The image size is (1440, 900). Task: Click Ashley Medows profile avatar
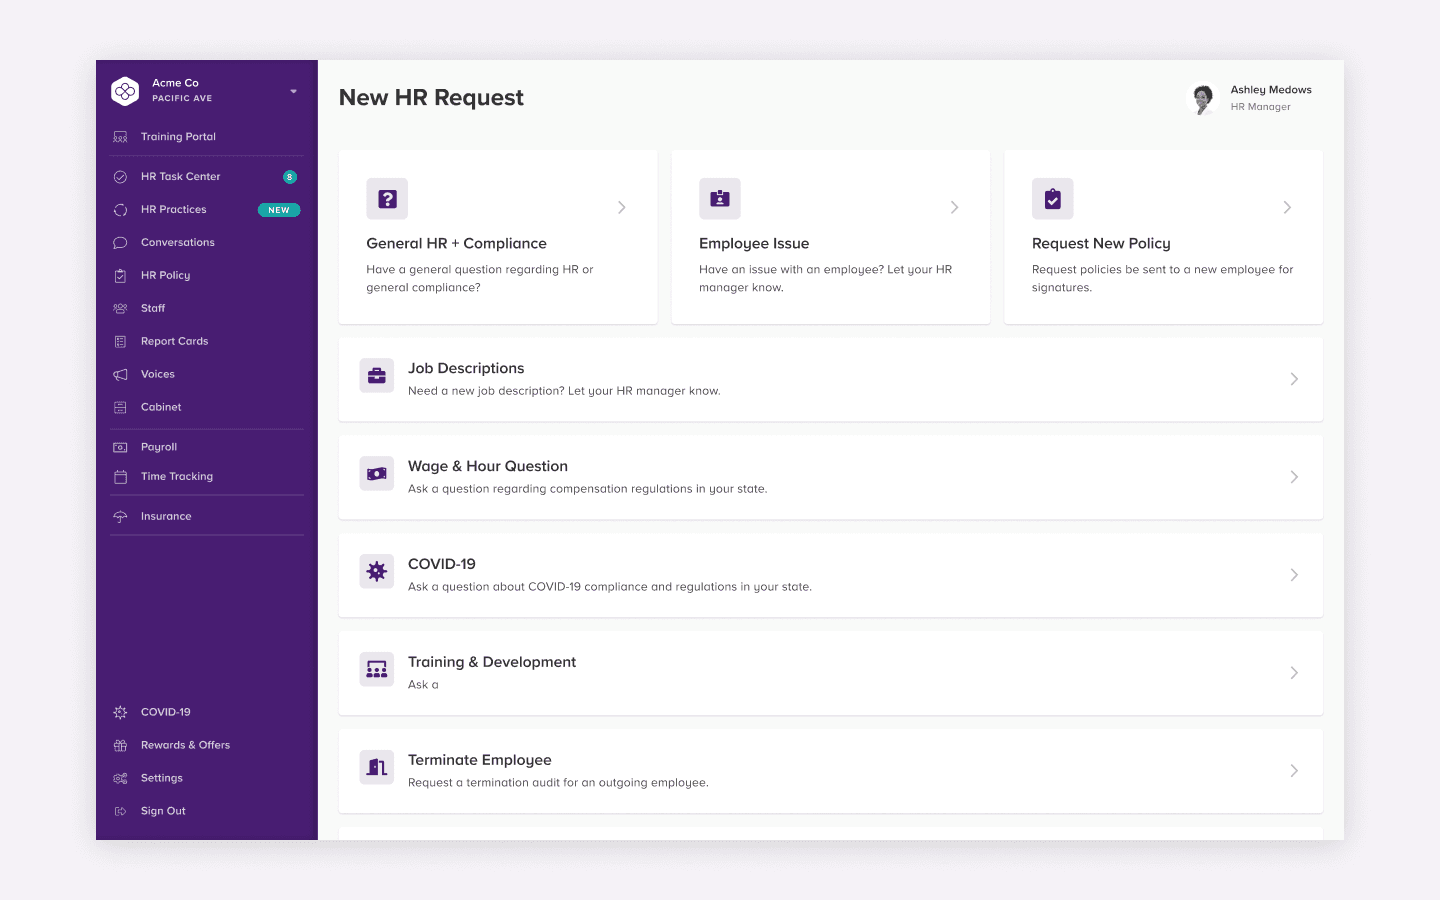1203,98
